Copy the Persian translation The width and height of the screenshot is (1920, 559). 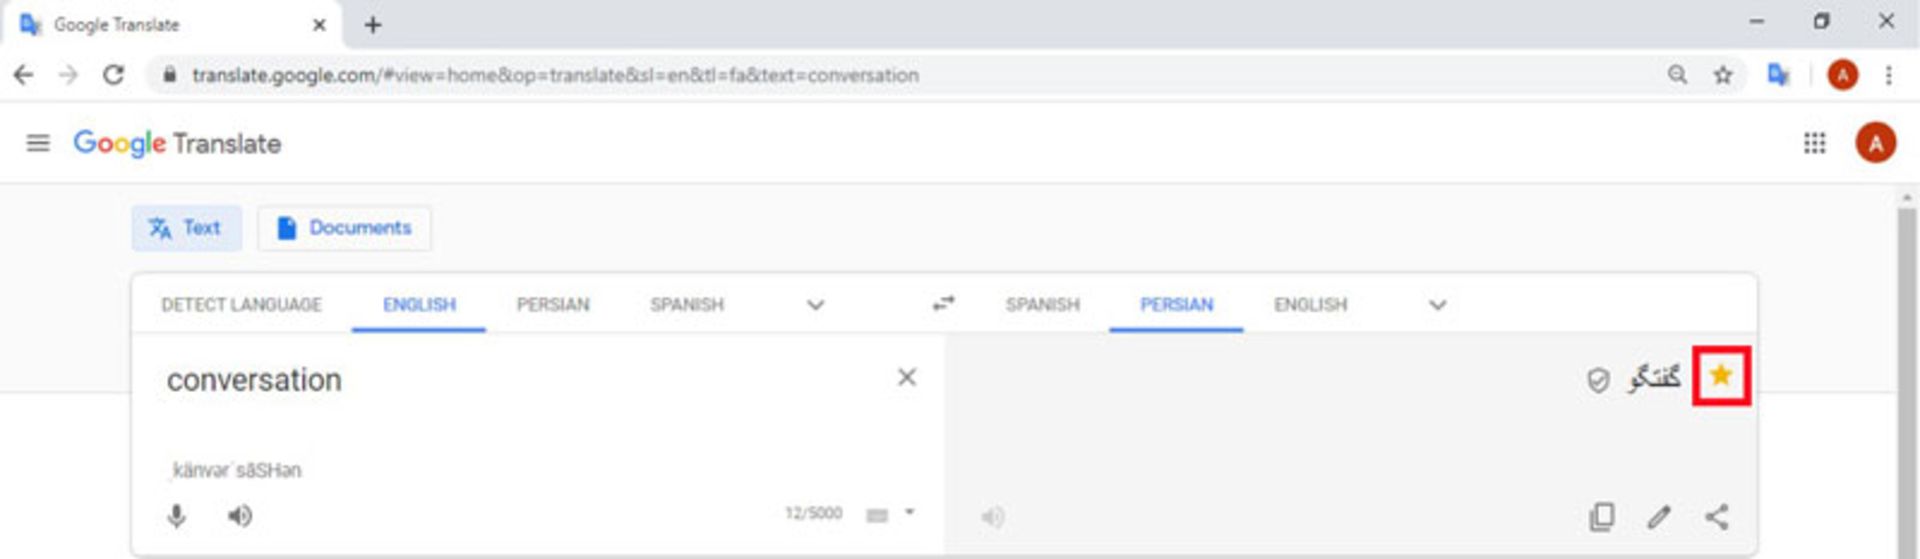(x=1601, y=517)
